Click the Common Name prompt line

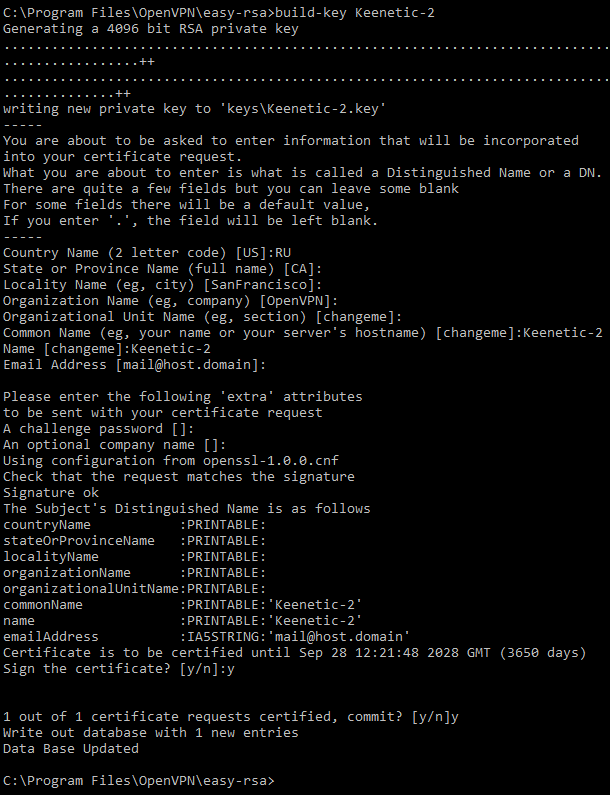tap(302, 332)
